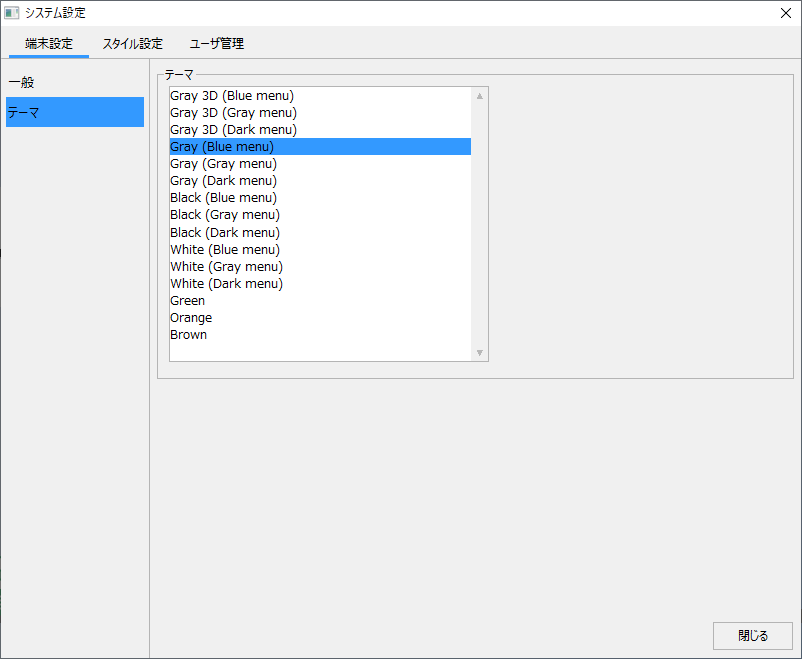
Task: Select Black (Blue menu) from the list
Action: [x=224, y=198]
